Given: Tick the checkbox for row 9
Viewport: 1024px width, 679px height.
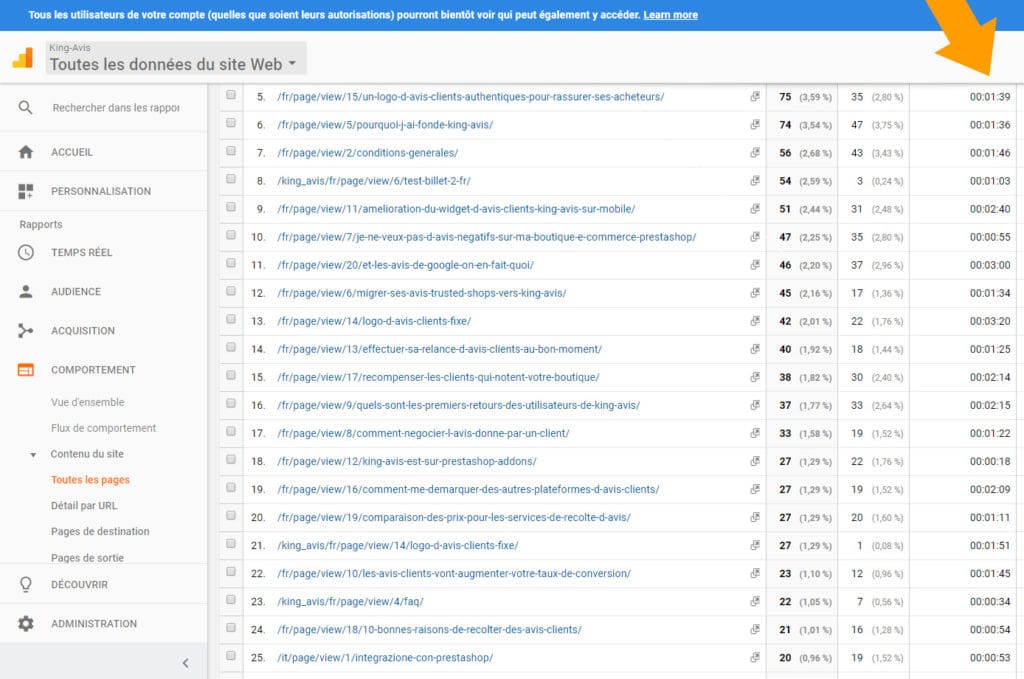Looking at the screenshot, I should 231,207.
